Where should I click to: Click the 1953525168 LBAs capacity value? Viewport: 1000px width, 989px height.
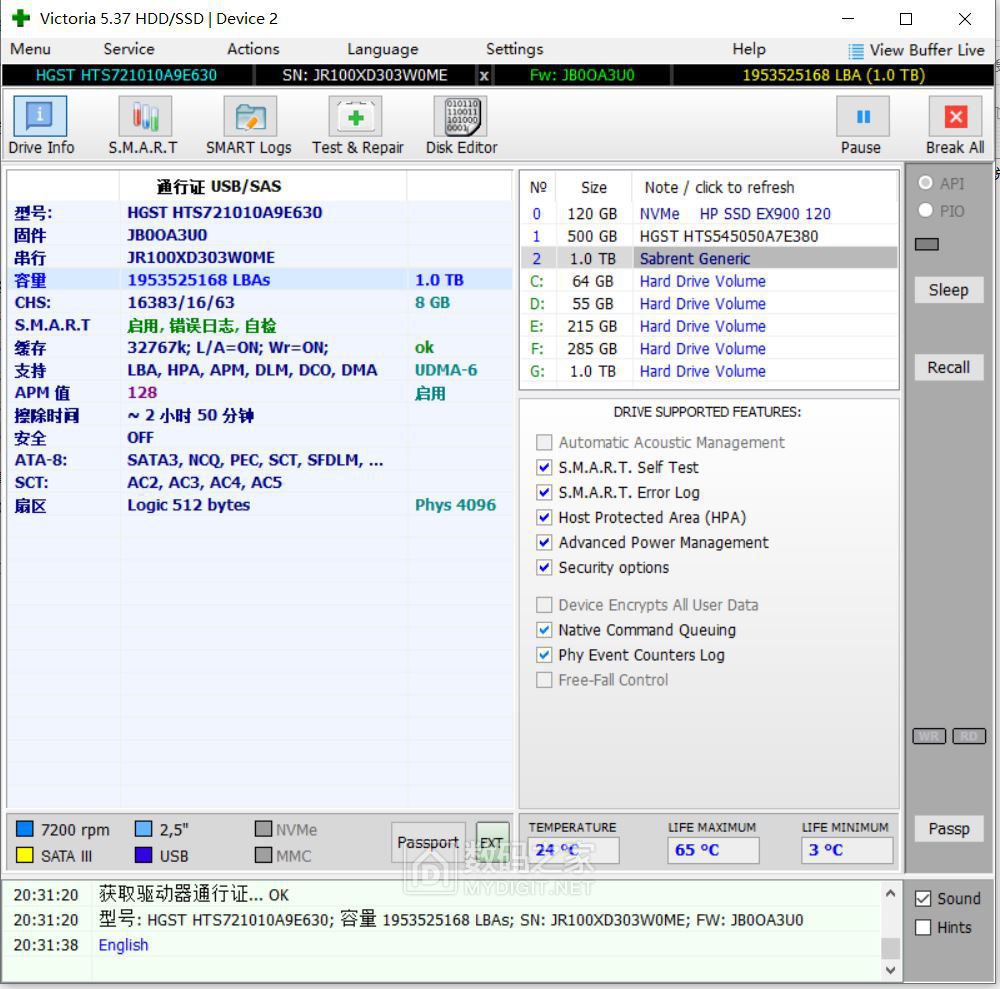[198, 280]
